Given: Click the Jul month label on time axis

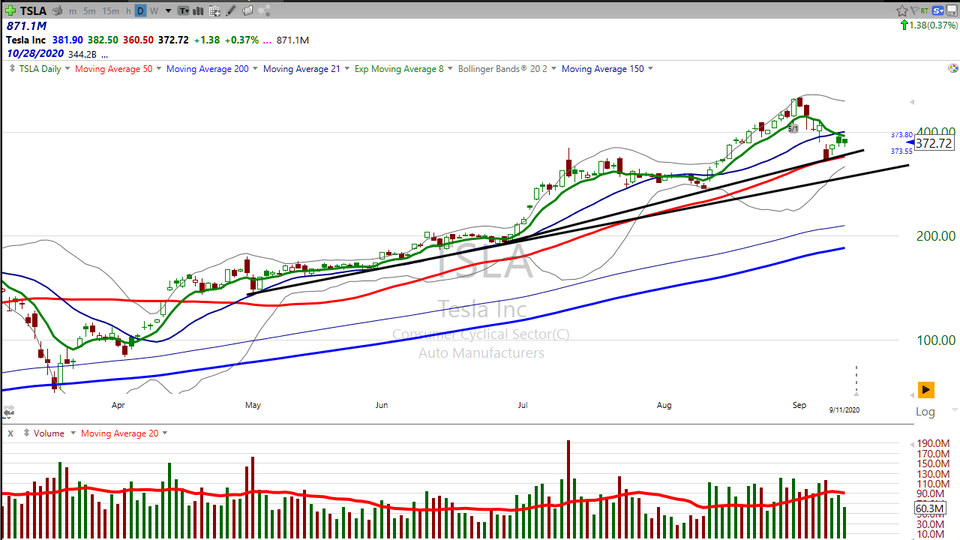Looking at the screenshot, I should pyautogui.click(x=522, y=405).
